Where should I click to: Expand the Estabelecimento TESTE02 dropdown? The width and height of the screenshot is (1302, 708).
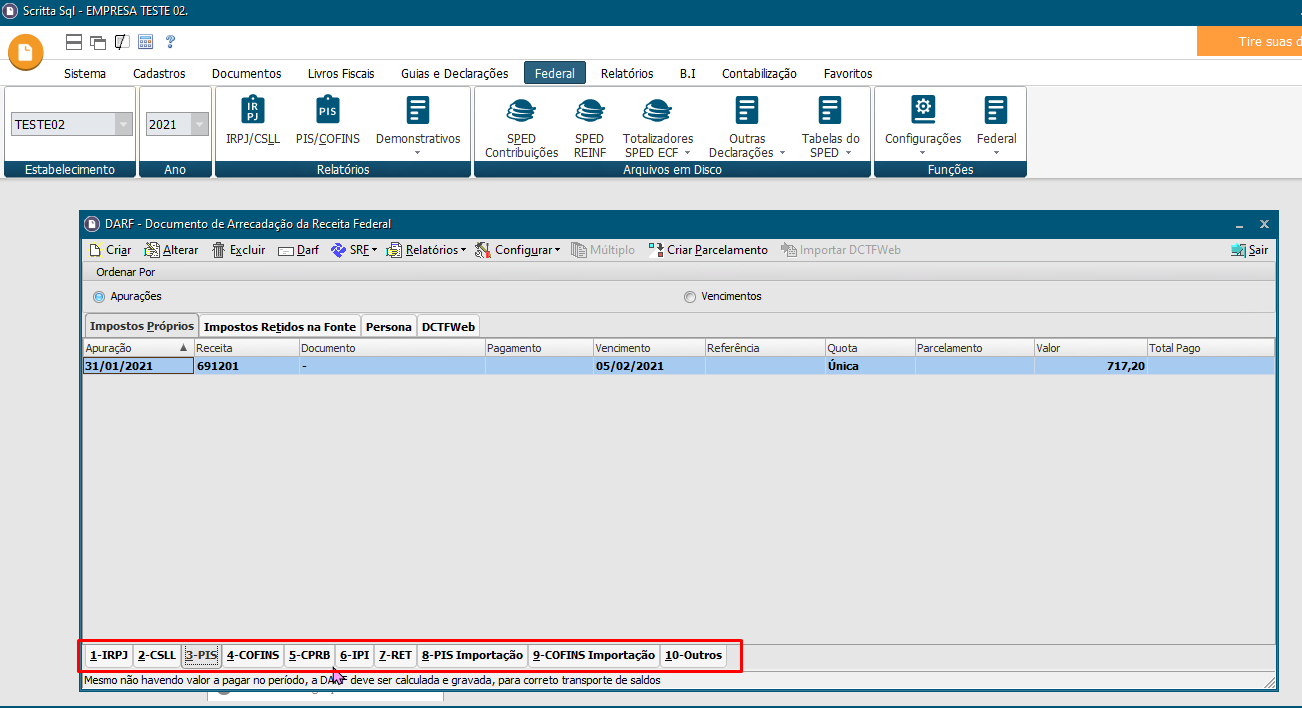click(x=123, y=124)
